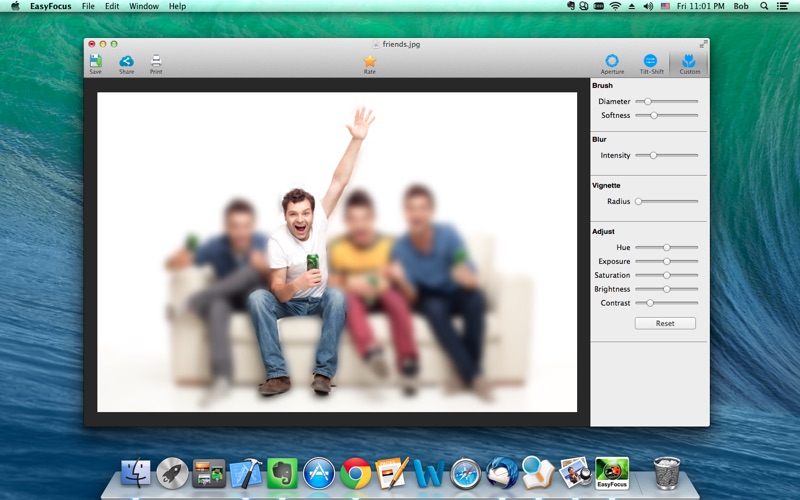The height and width of the screenshot is (500, 800).
Task: Switch to Aperture focus mode
Action: (612, 64)
